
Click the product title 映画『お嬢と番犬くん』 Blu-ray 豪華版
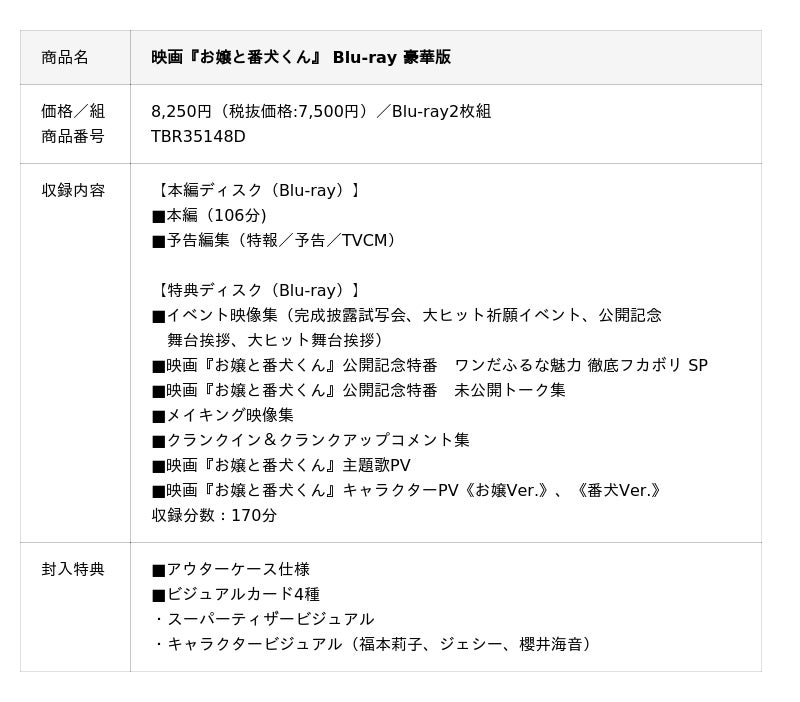click(300, 57)
